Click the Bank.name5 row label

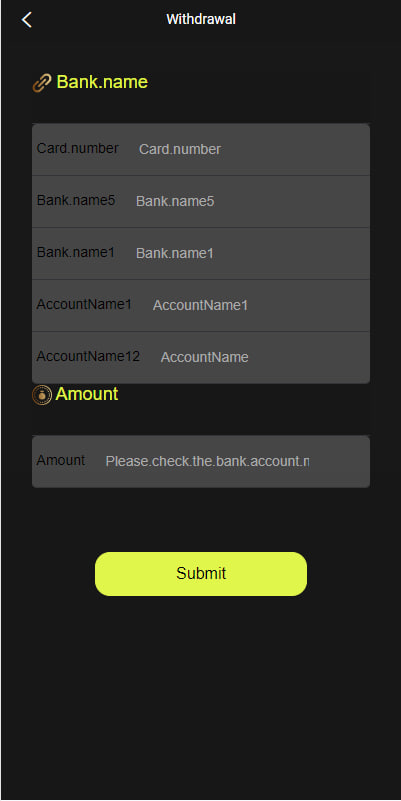[76, 200]
